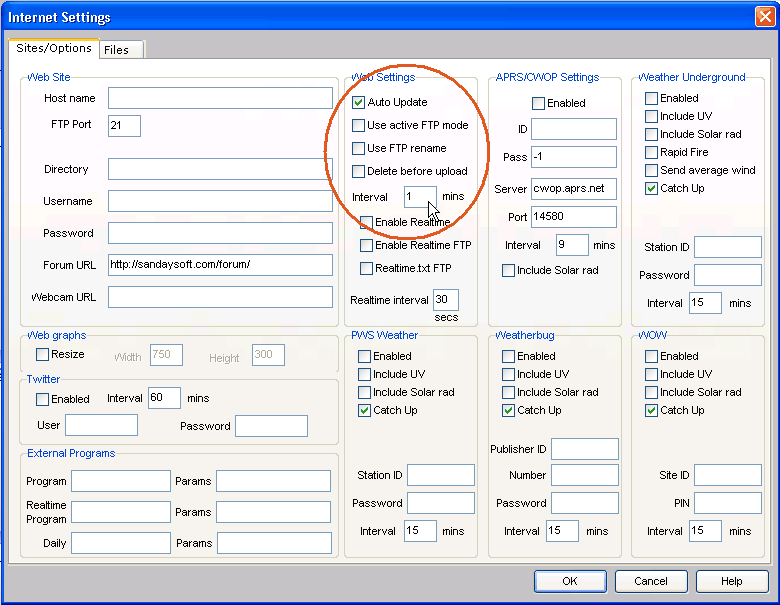Uncheck the Auto Update checkbox
The image size is (780, 605).
(358, 102)
